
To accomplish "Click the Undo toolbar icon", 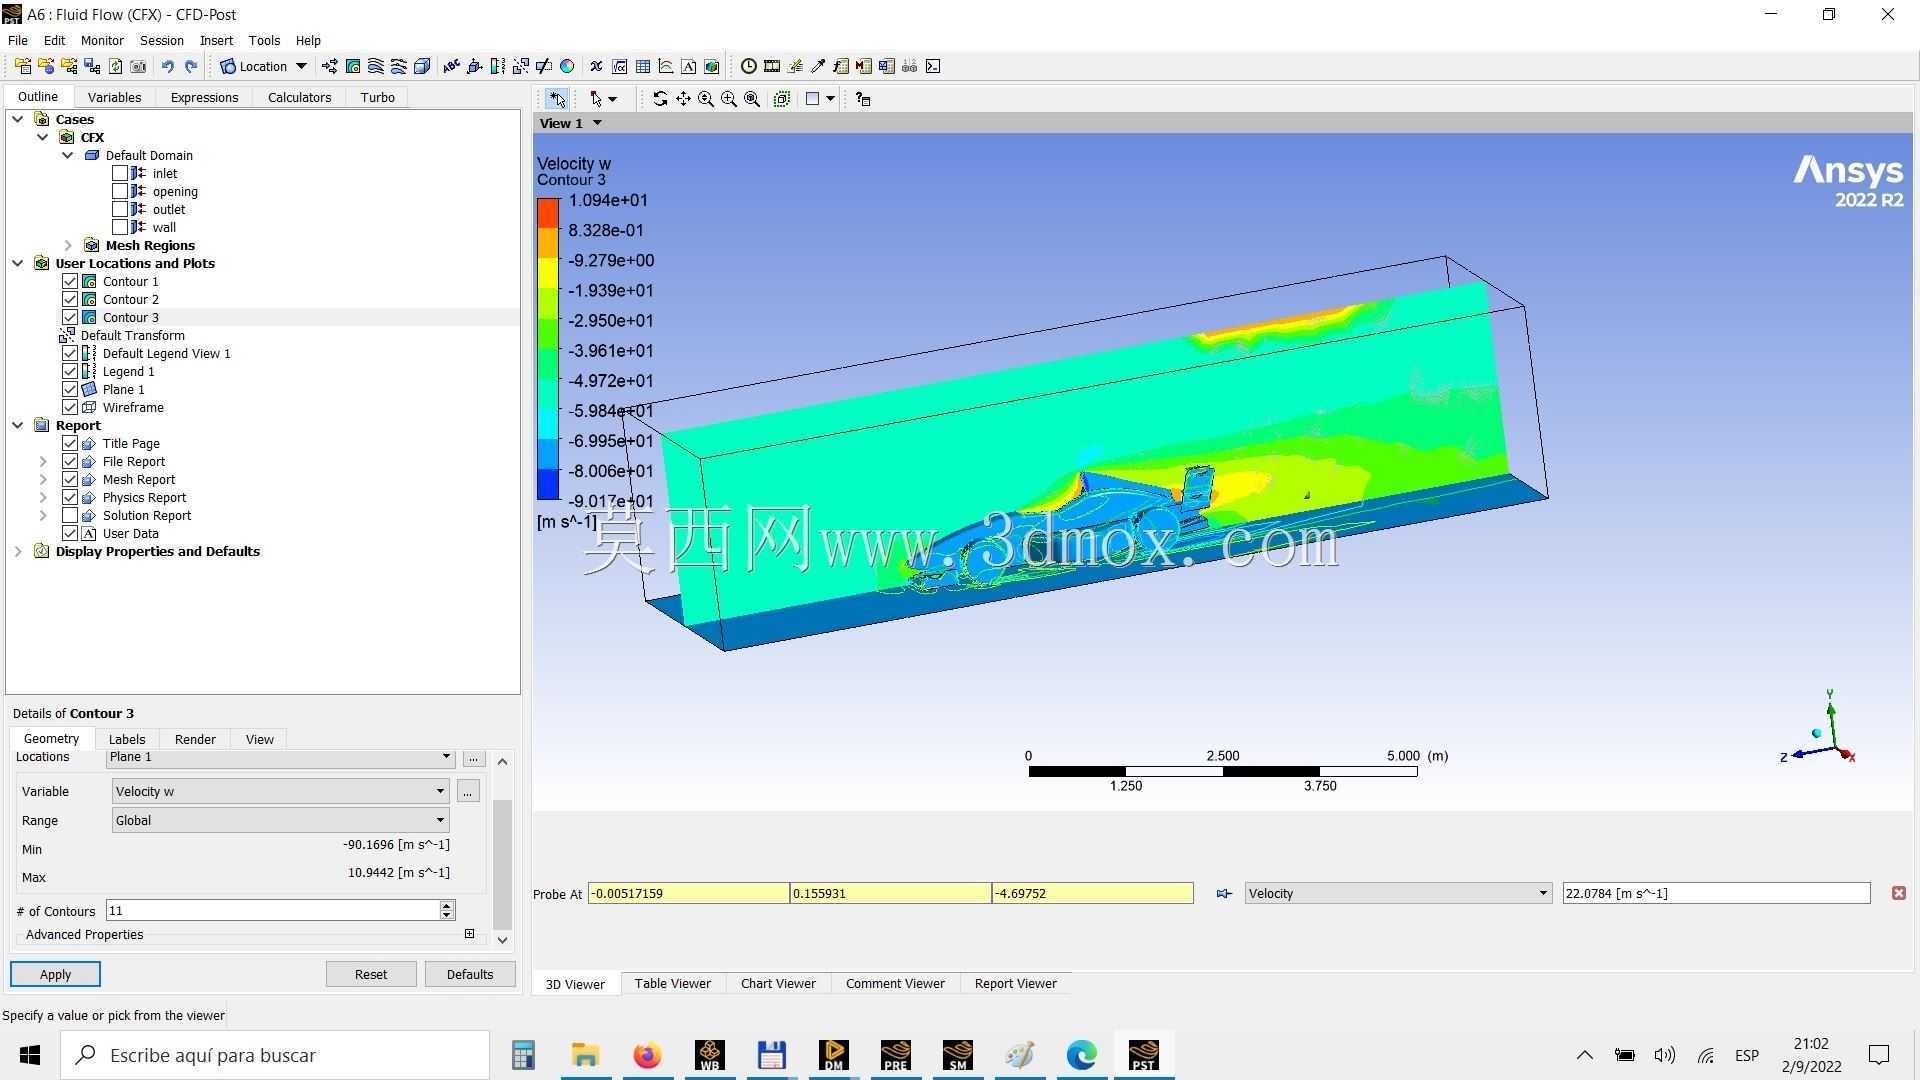I will (x=168, y=66).
